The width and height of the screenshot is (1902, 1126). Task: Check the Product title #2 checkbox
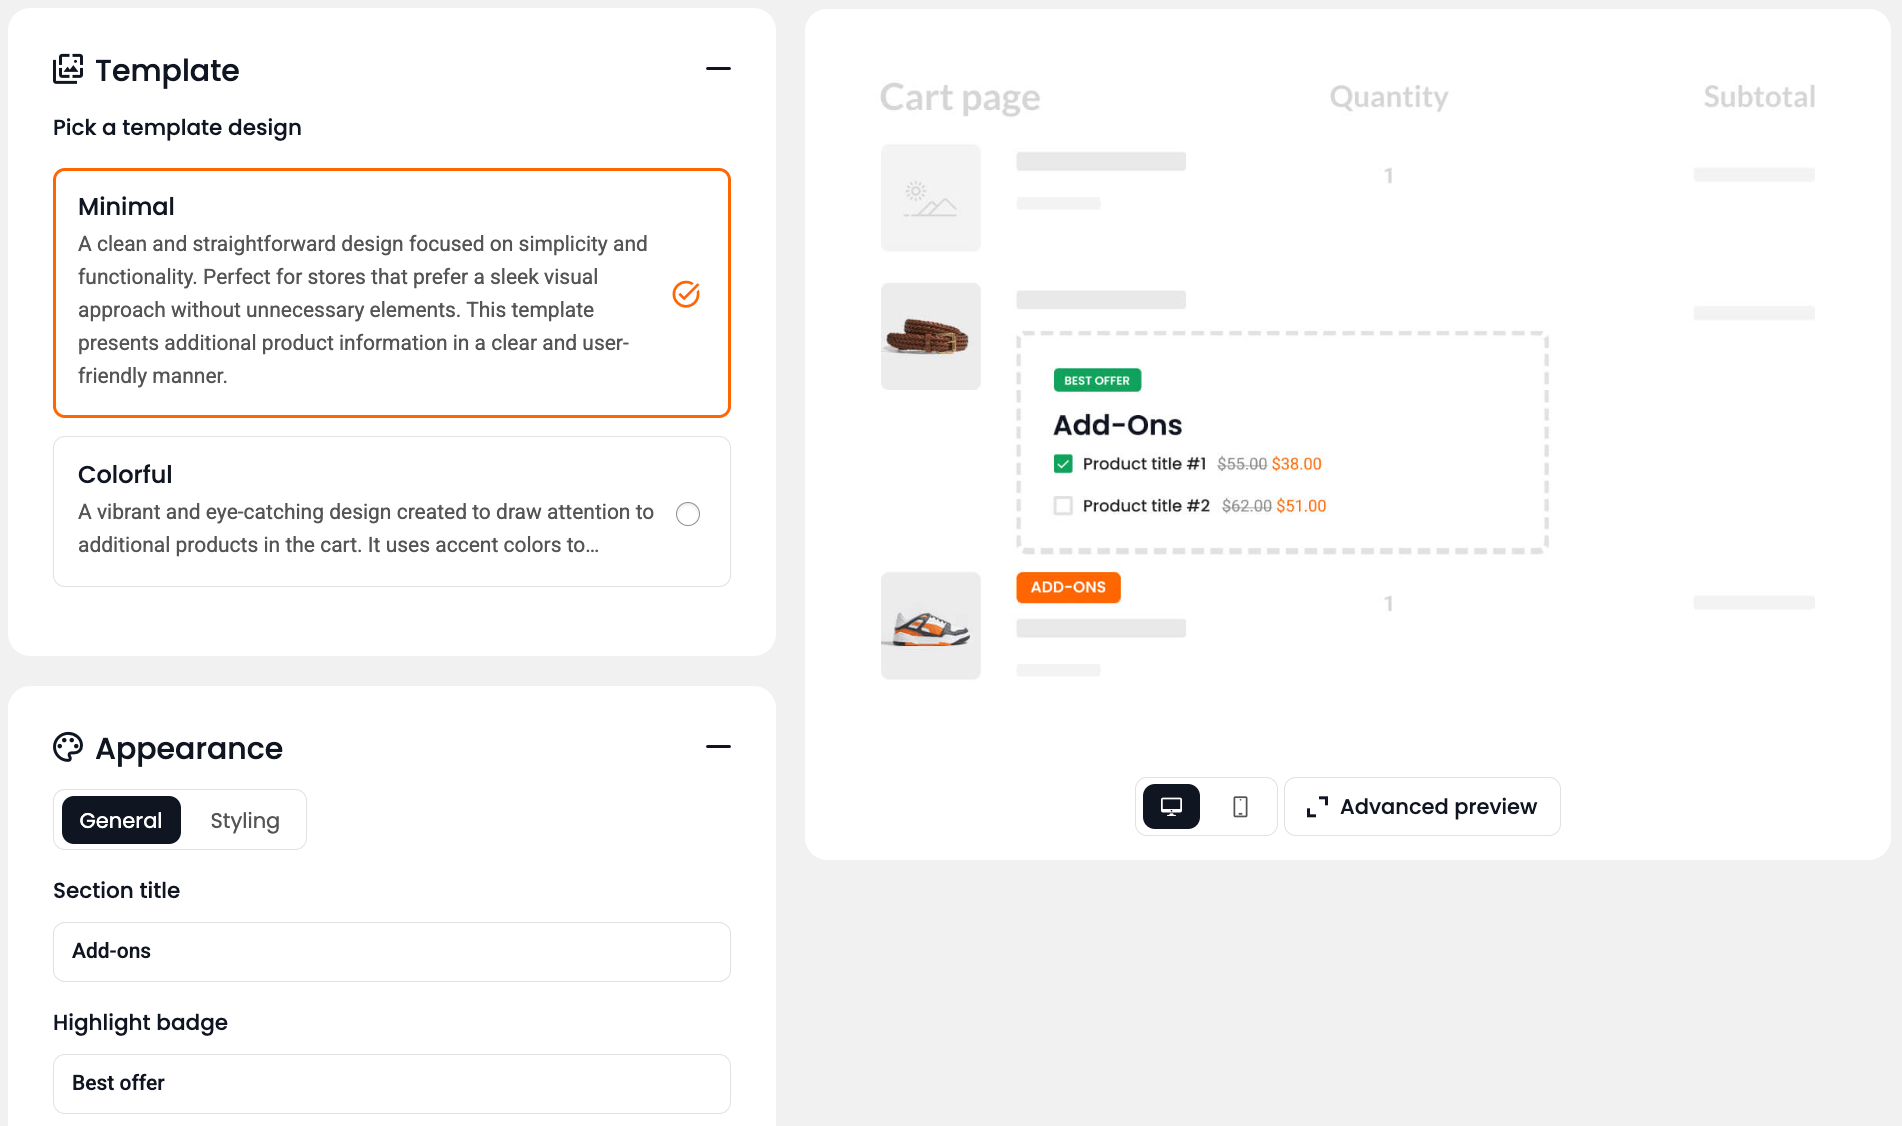[x=1063, y=506]
